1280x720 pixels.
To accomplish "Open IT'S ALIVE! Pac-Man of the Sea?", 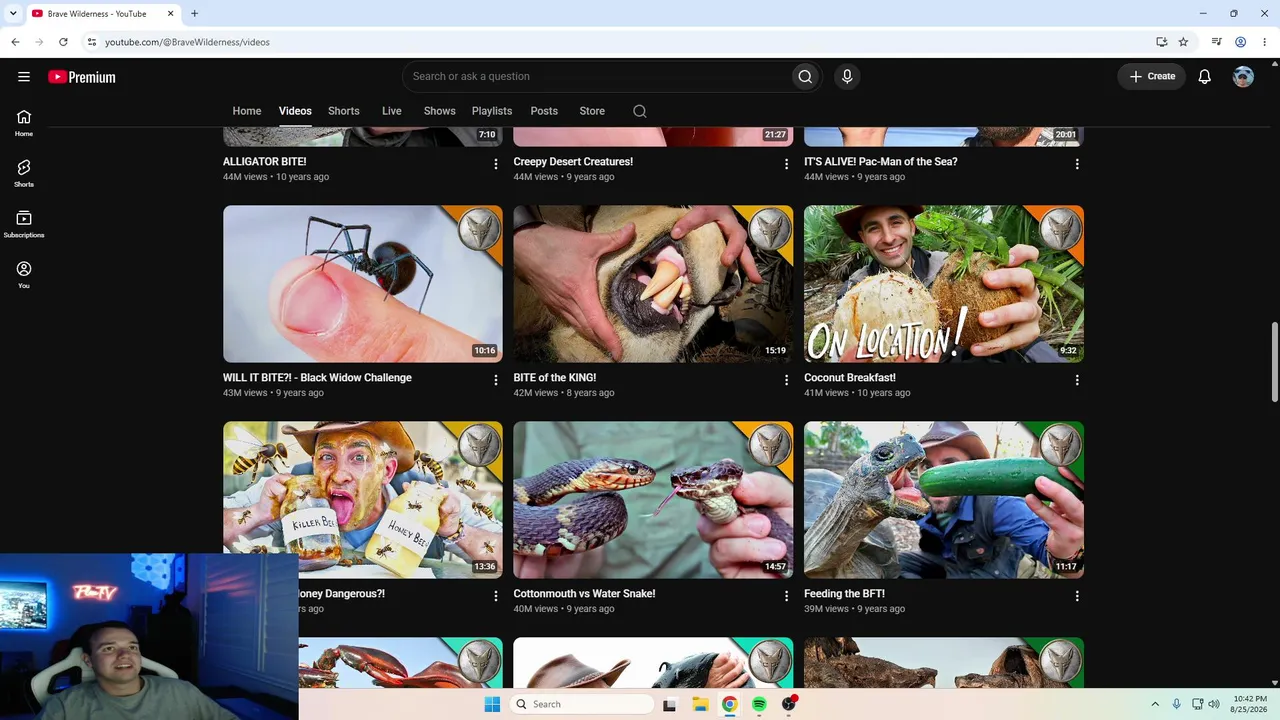I will pos(881,162).
